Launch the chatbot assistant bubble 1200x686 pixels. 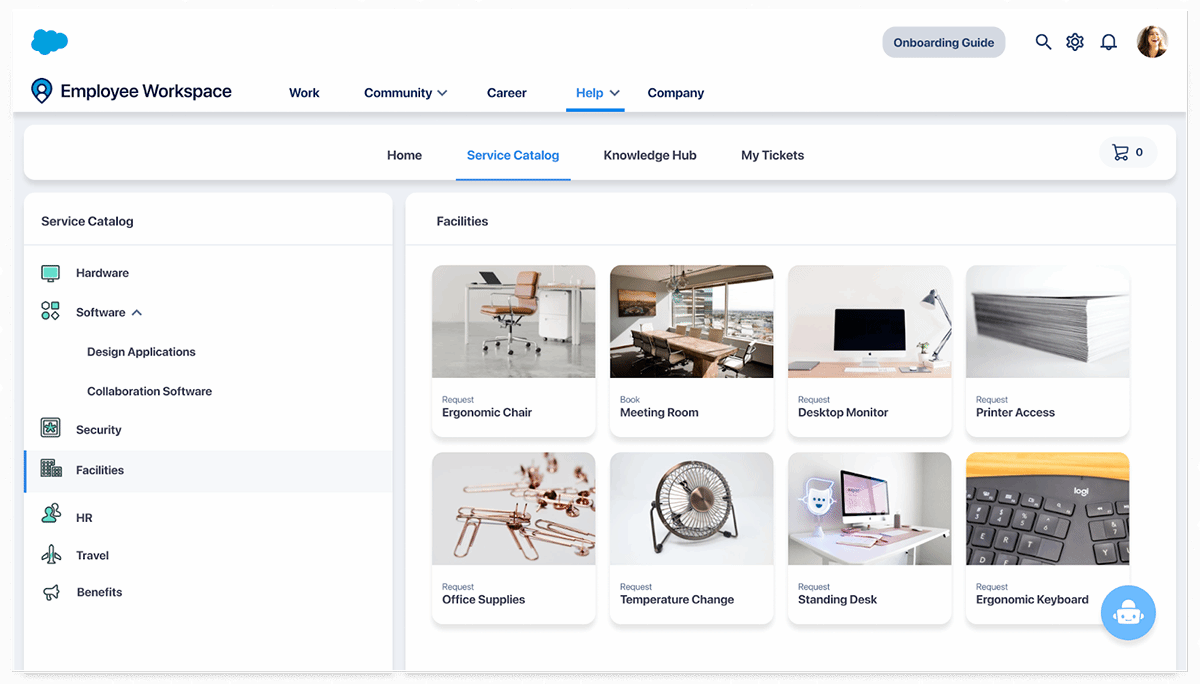click(x=1128, y=612)
